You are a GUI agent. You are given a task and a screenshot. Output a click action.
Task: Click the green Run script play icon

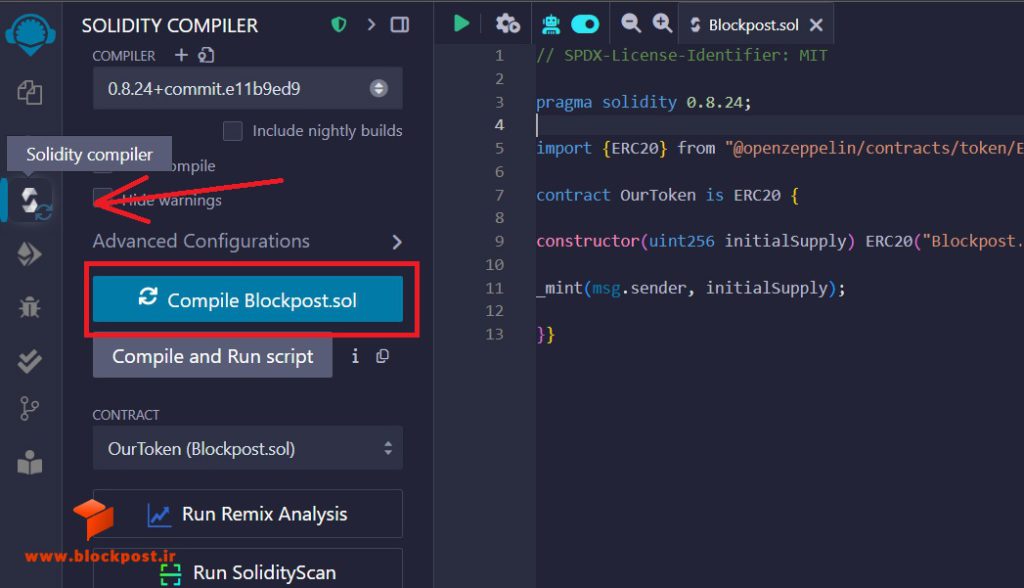pos(461,24)
